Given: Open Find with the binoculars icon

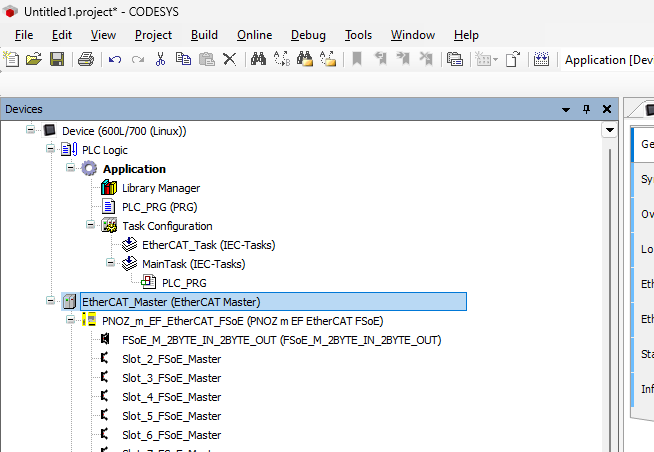Looking at the screenshot, I should pyautogui.click(x=259, y=59).
